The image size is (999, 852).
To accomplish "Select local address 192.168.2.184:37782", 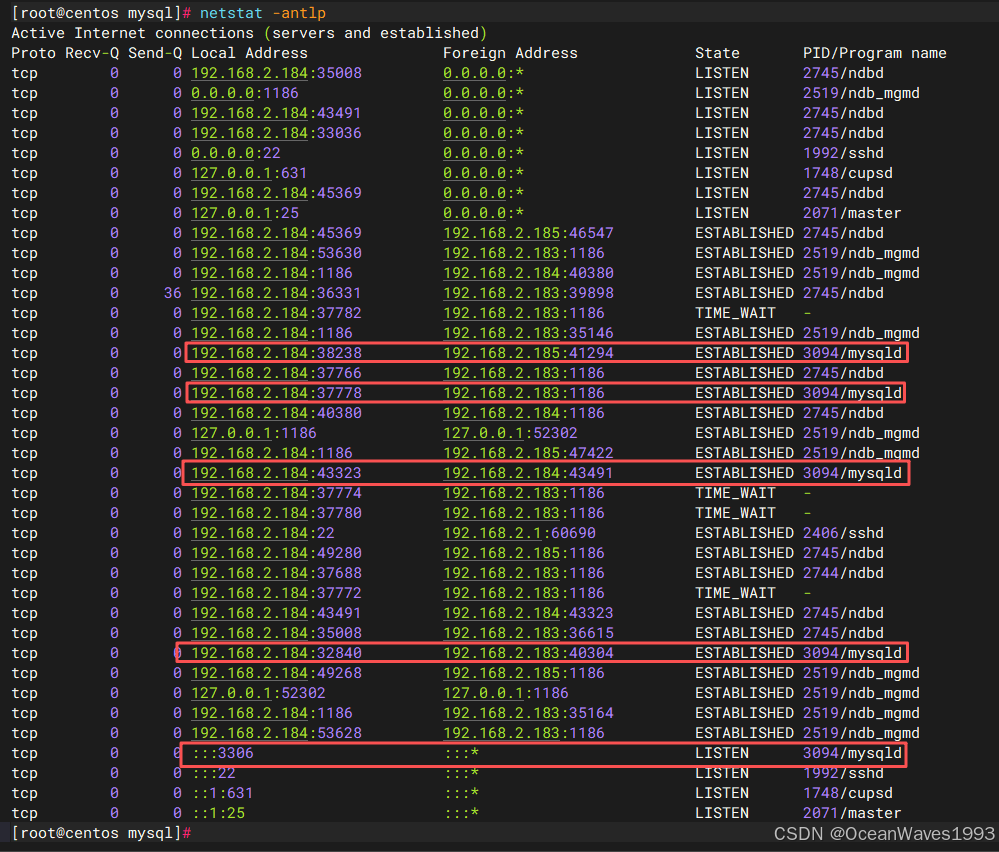I will [x=277, y=313].
